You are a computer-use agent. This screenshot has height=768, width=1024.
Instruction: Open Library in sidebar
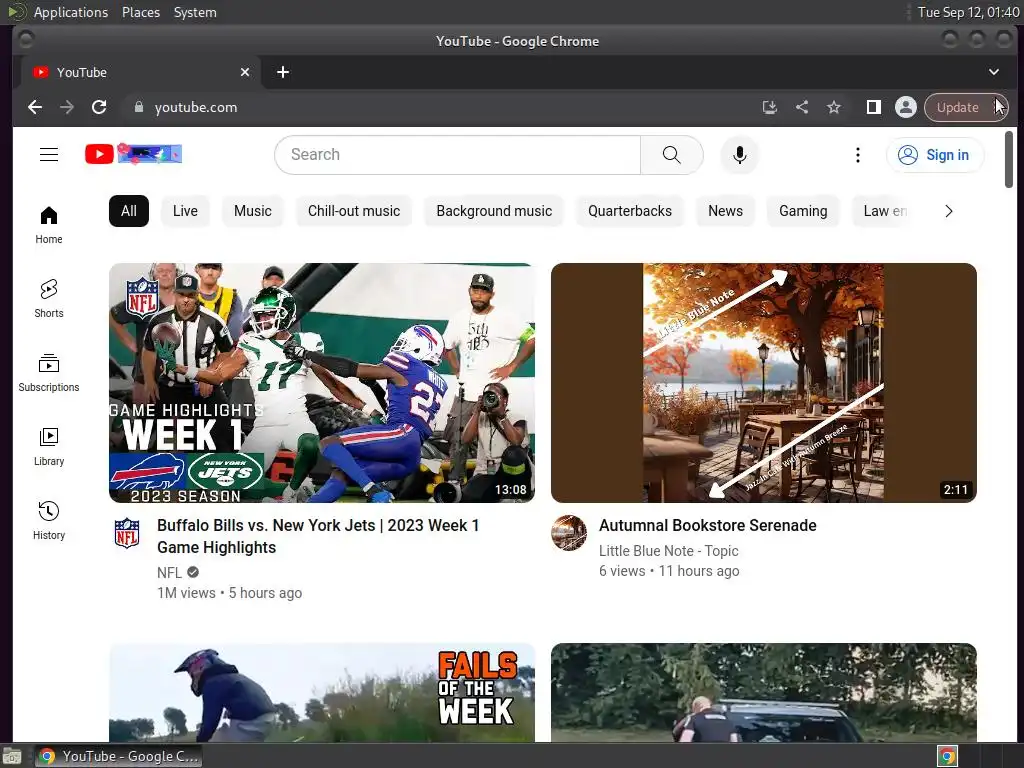coord(49,447)
